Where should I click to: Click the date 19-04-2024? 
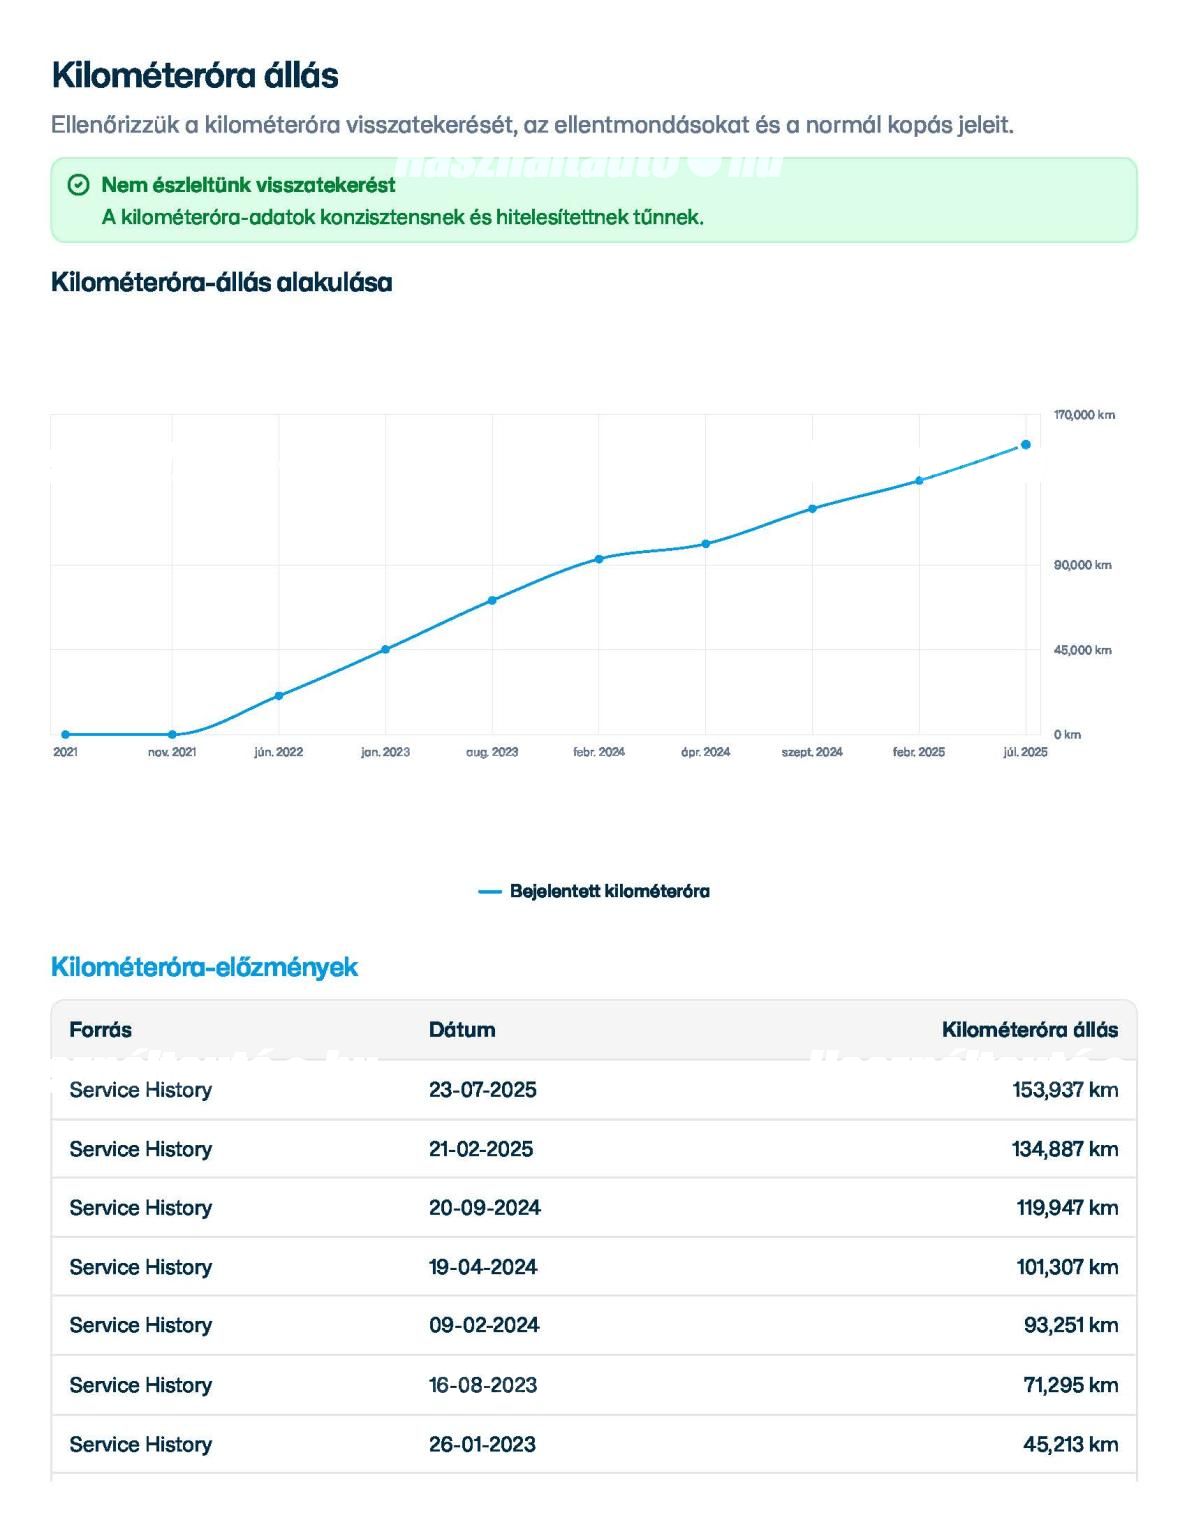483,1266
